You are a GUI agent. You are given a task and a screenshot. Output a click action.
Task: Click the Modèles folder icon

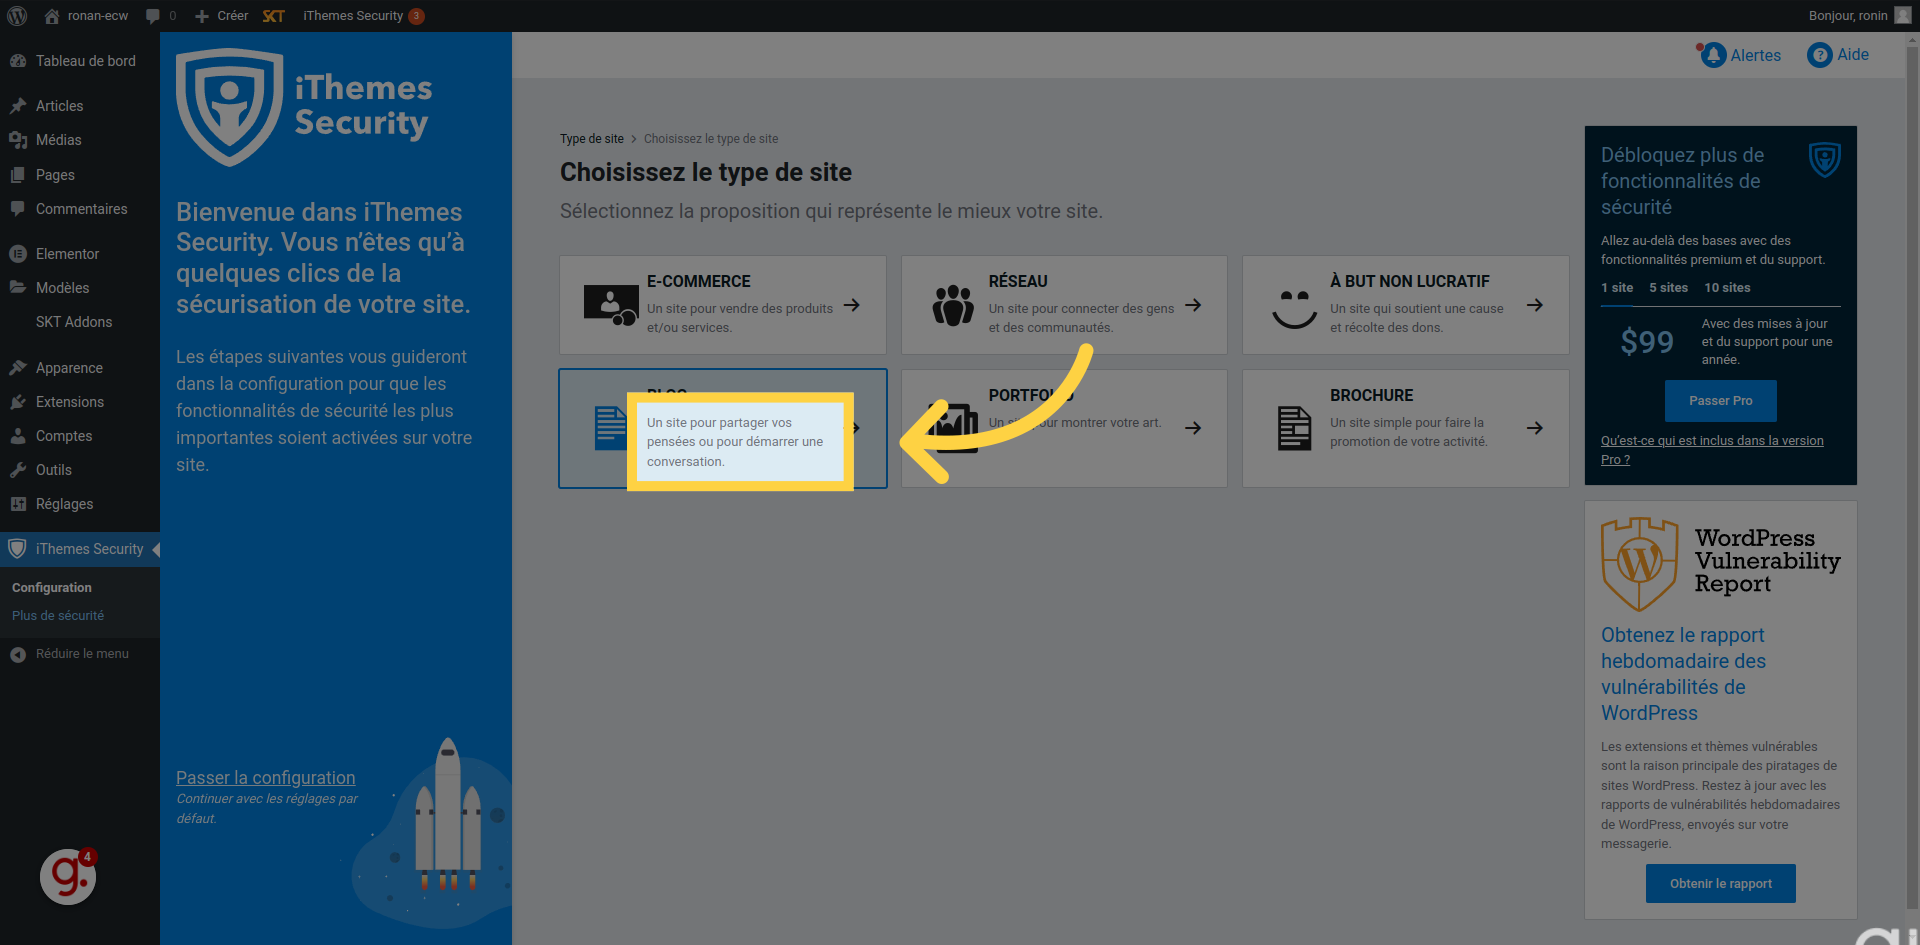18,288
